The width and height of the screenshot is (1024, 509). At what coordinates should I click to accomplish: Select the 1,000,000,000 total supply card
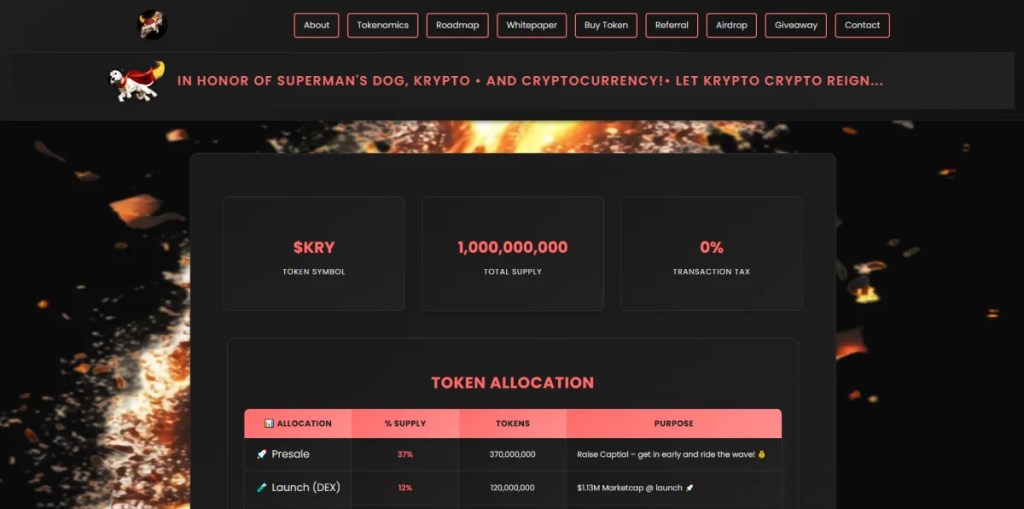click(512, 254)
